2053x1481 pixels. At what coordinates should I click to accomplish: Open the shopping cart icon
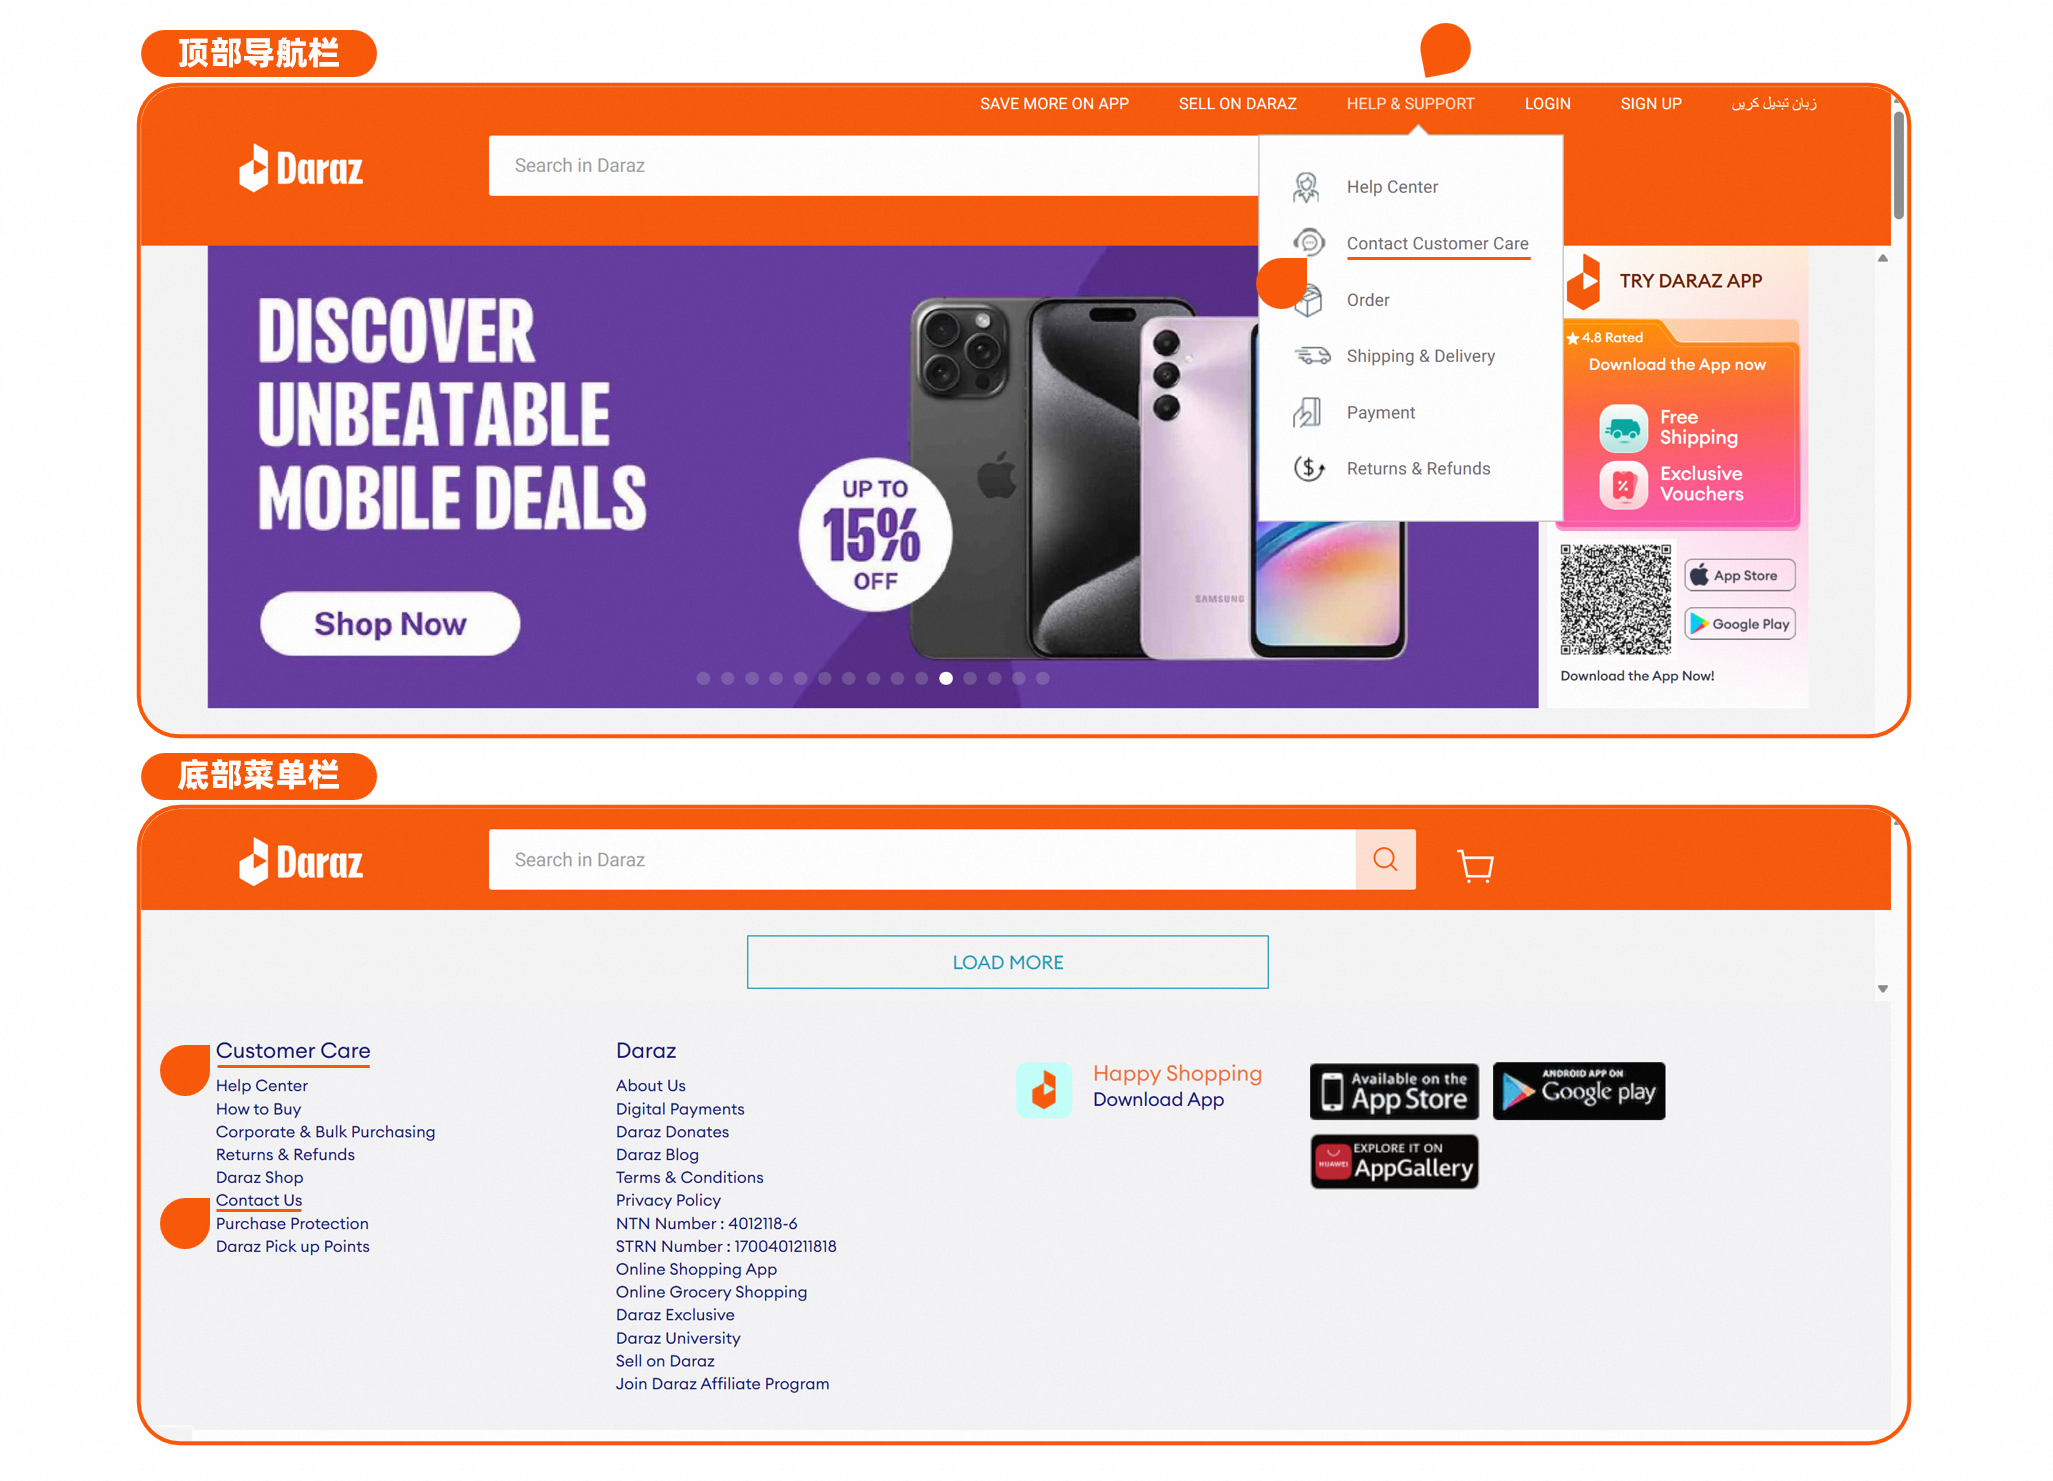point(1475,865)
